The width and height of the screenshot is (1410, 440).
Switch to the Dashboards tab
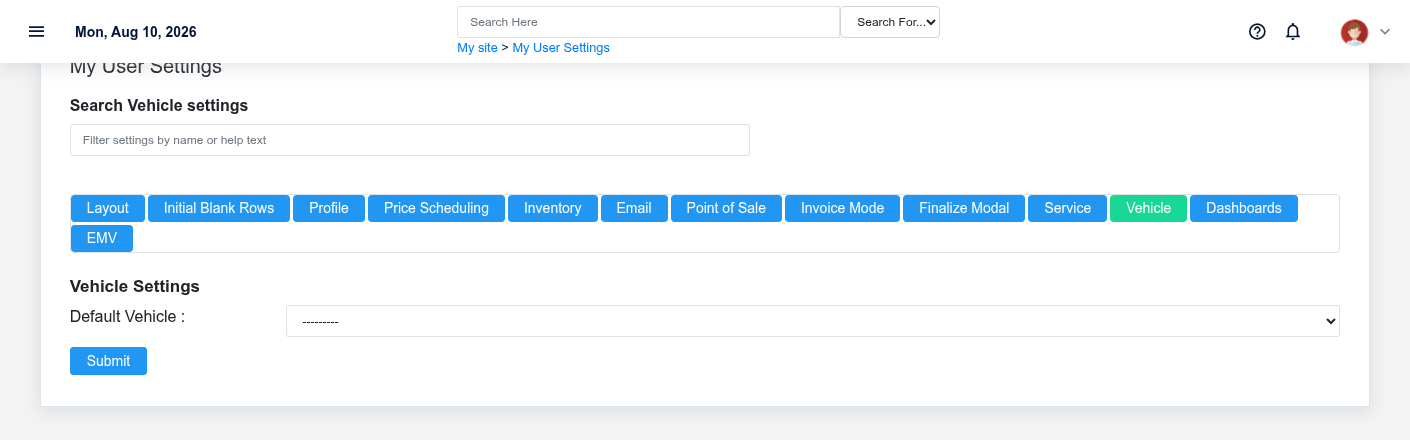(1244, 208)
